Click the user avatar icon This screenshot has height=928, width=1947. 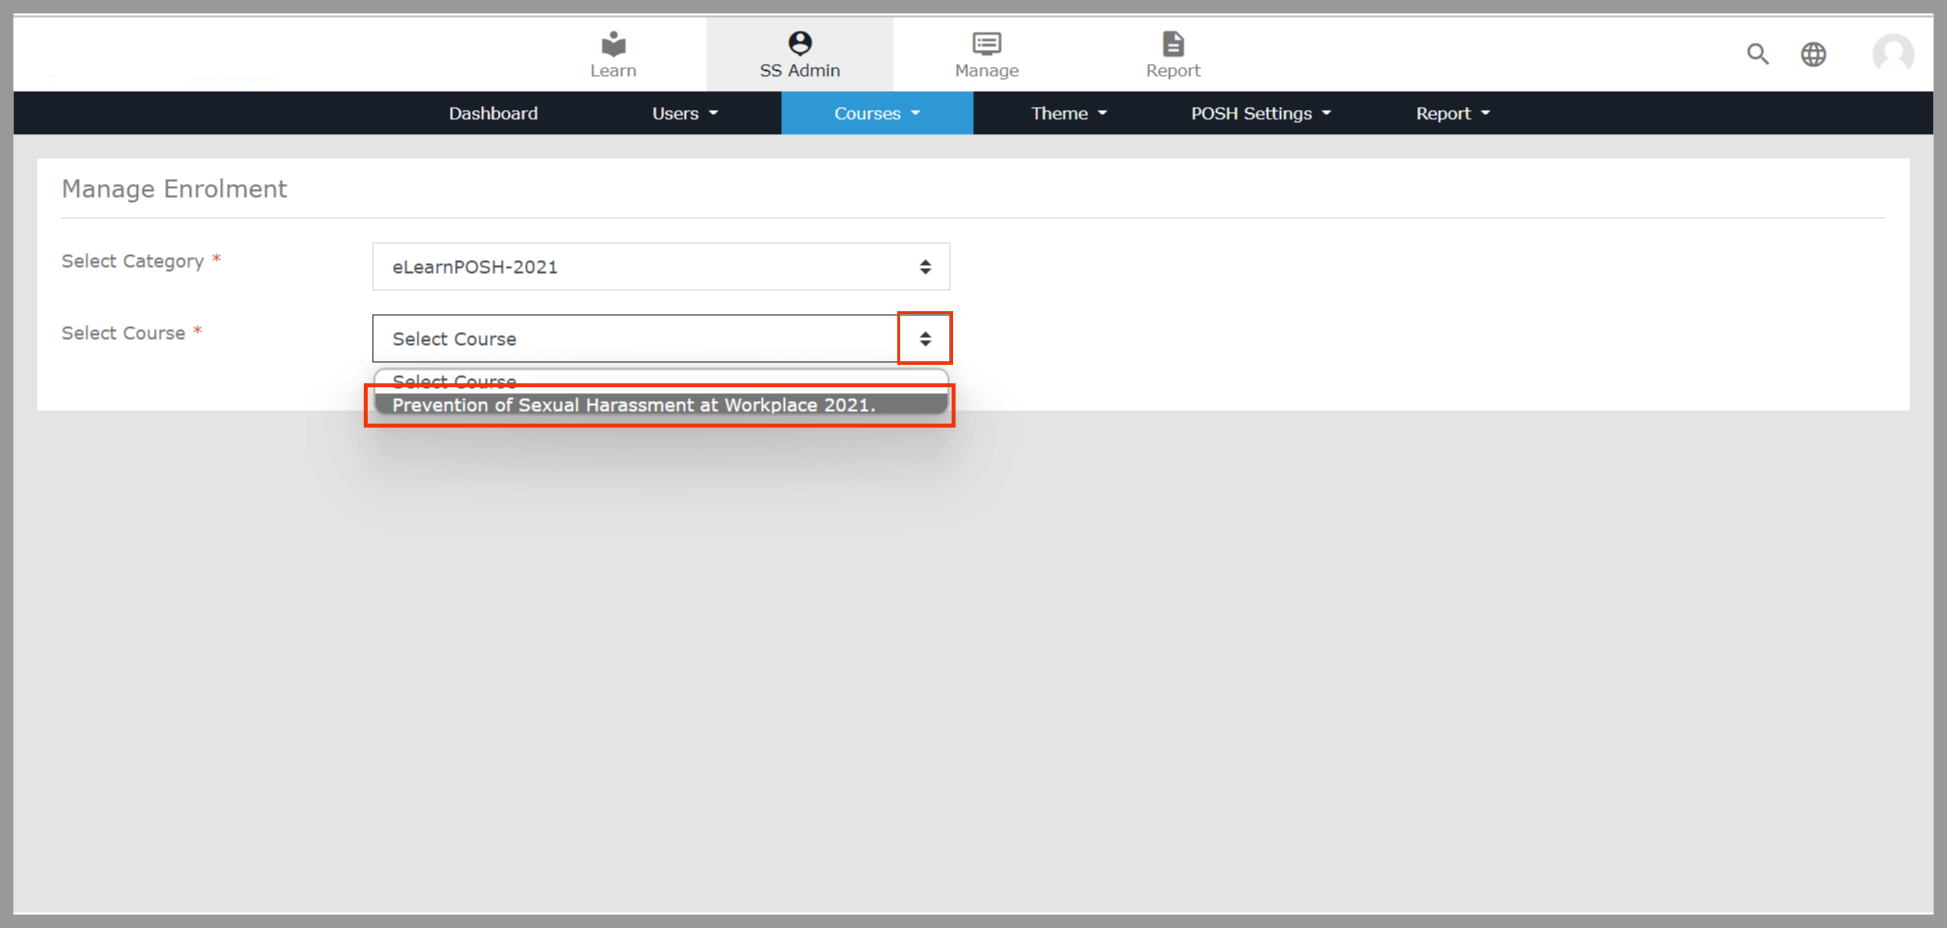1892,53
